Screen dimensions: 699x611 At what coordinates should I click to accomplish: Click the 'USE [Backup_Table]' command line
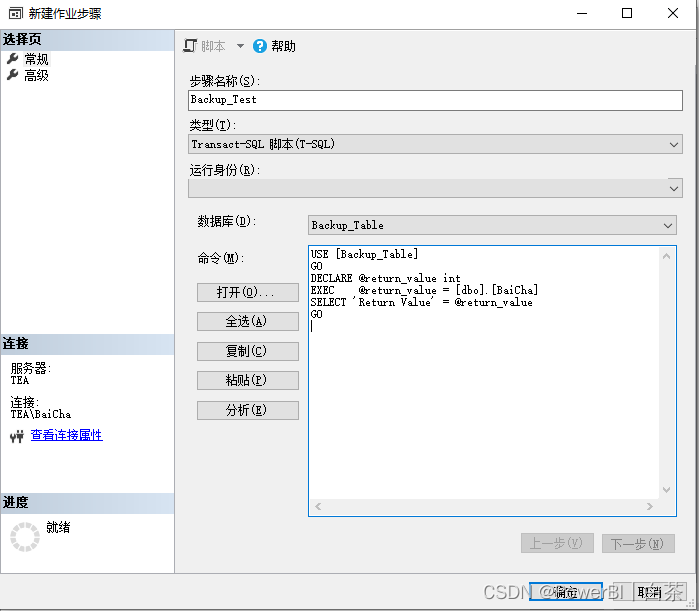pos(364,254)
